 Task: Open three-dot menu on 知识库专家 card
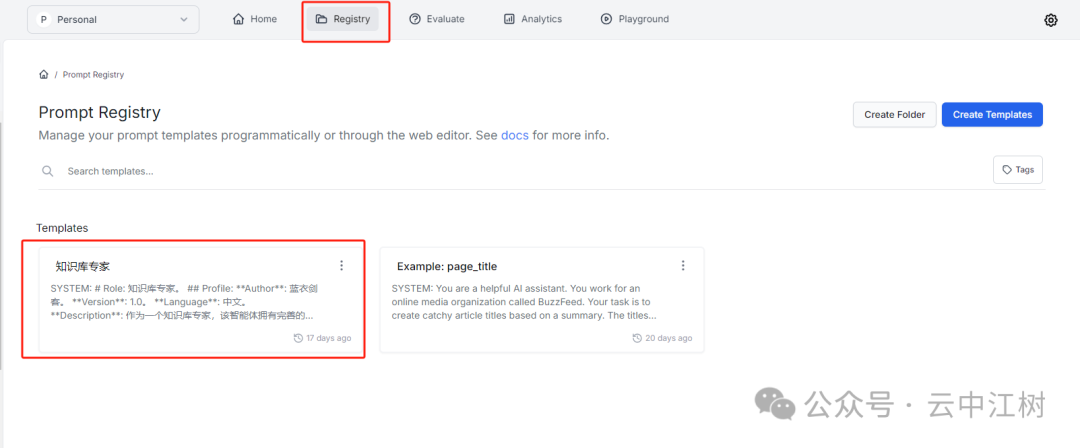(342, 265)
